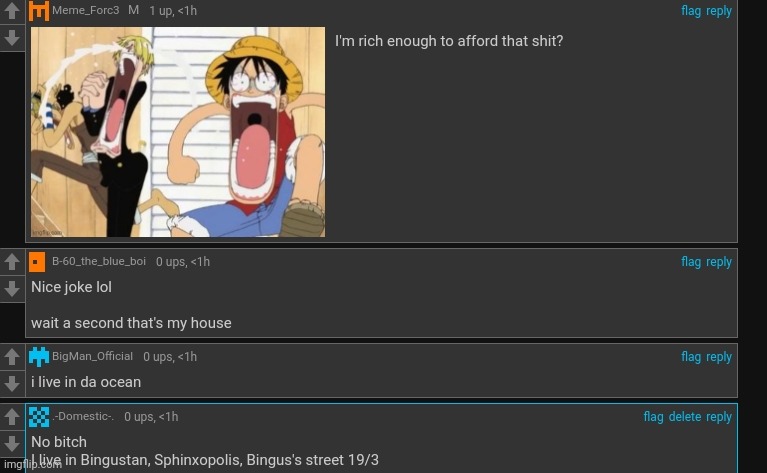Downvote -Domestic-.'s comment
The height and width of the screenshot is (473, 767).
[x=11, y=443]
